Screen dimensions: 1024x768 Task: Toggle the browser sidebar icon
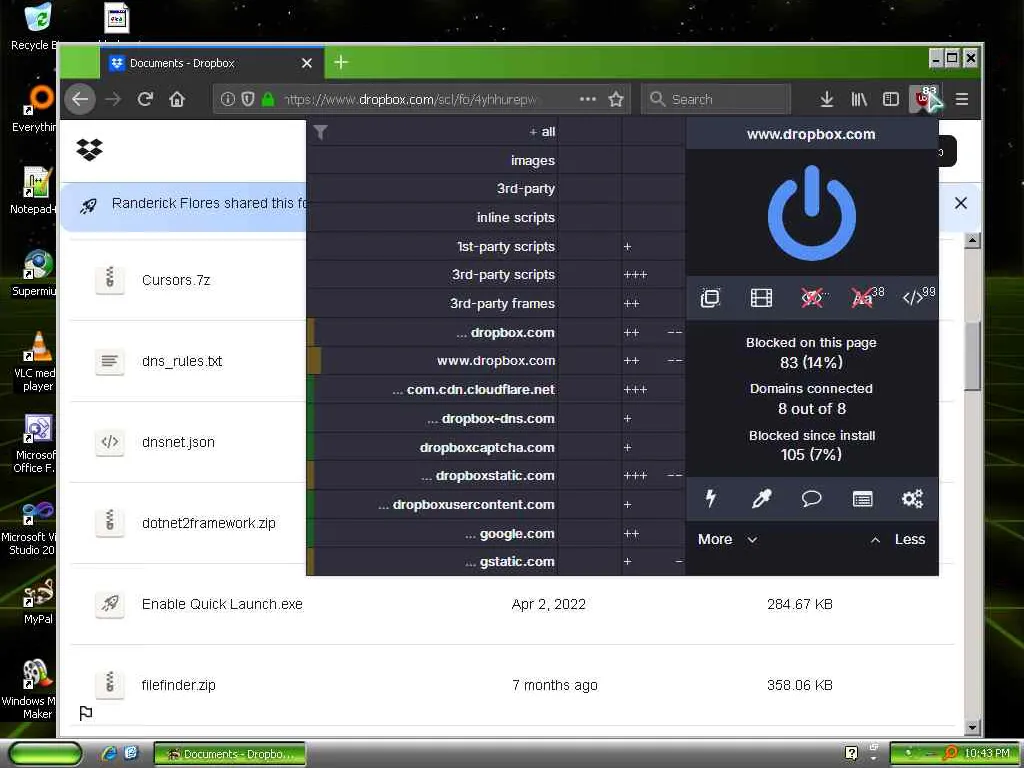coord(891,99)
